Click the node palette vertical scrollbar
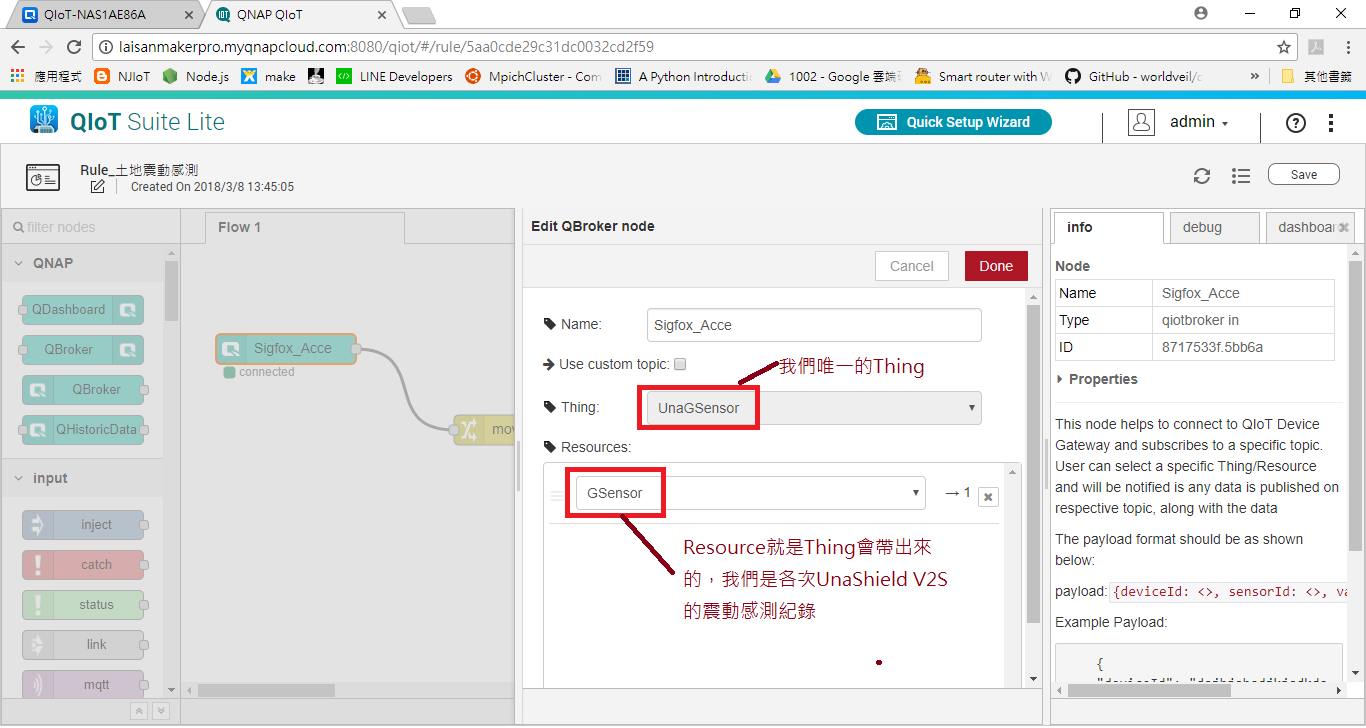Screen dimensions: 1366x728 (x=172, y=290)
